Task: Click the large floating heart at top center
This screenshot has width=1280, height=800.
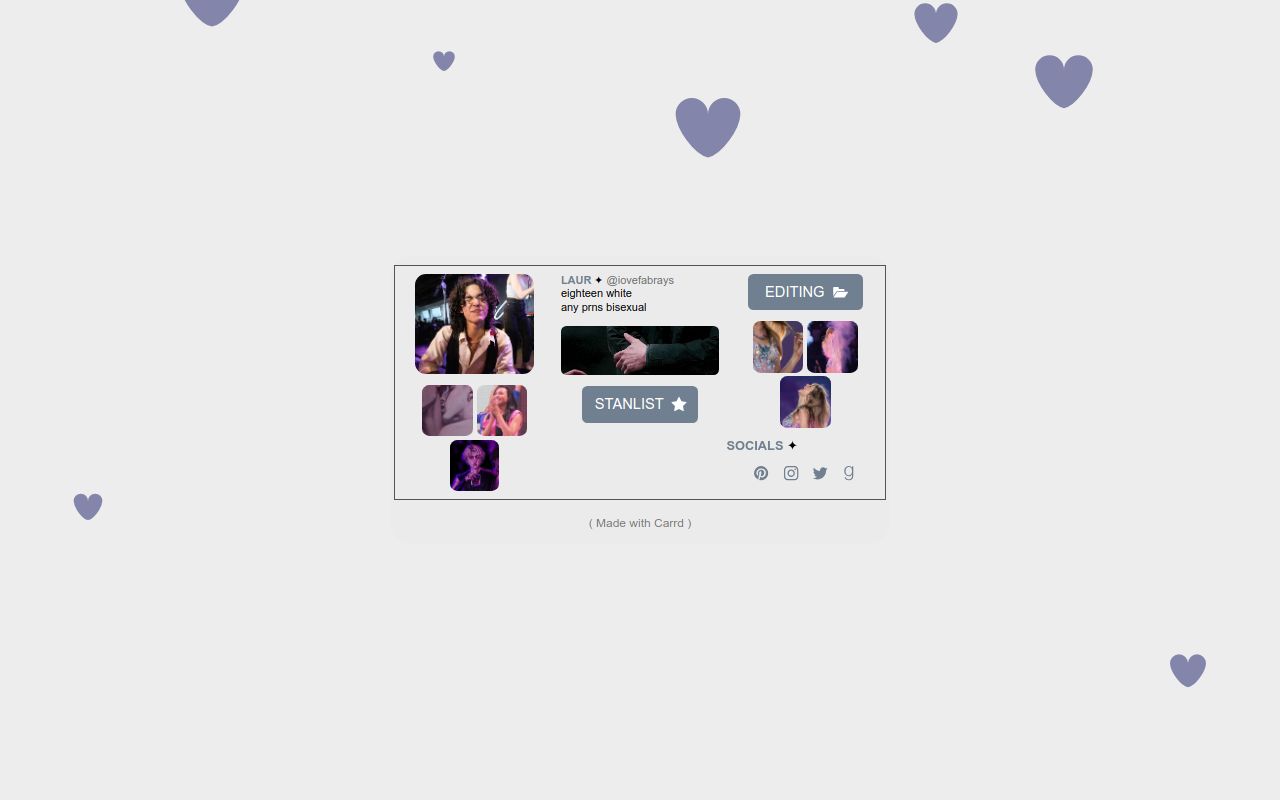Action: [x=708, y=126]
